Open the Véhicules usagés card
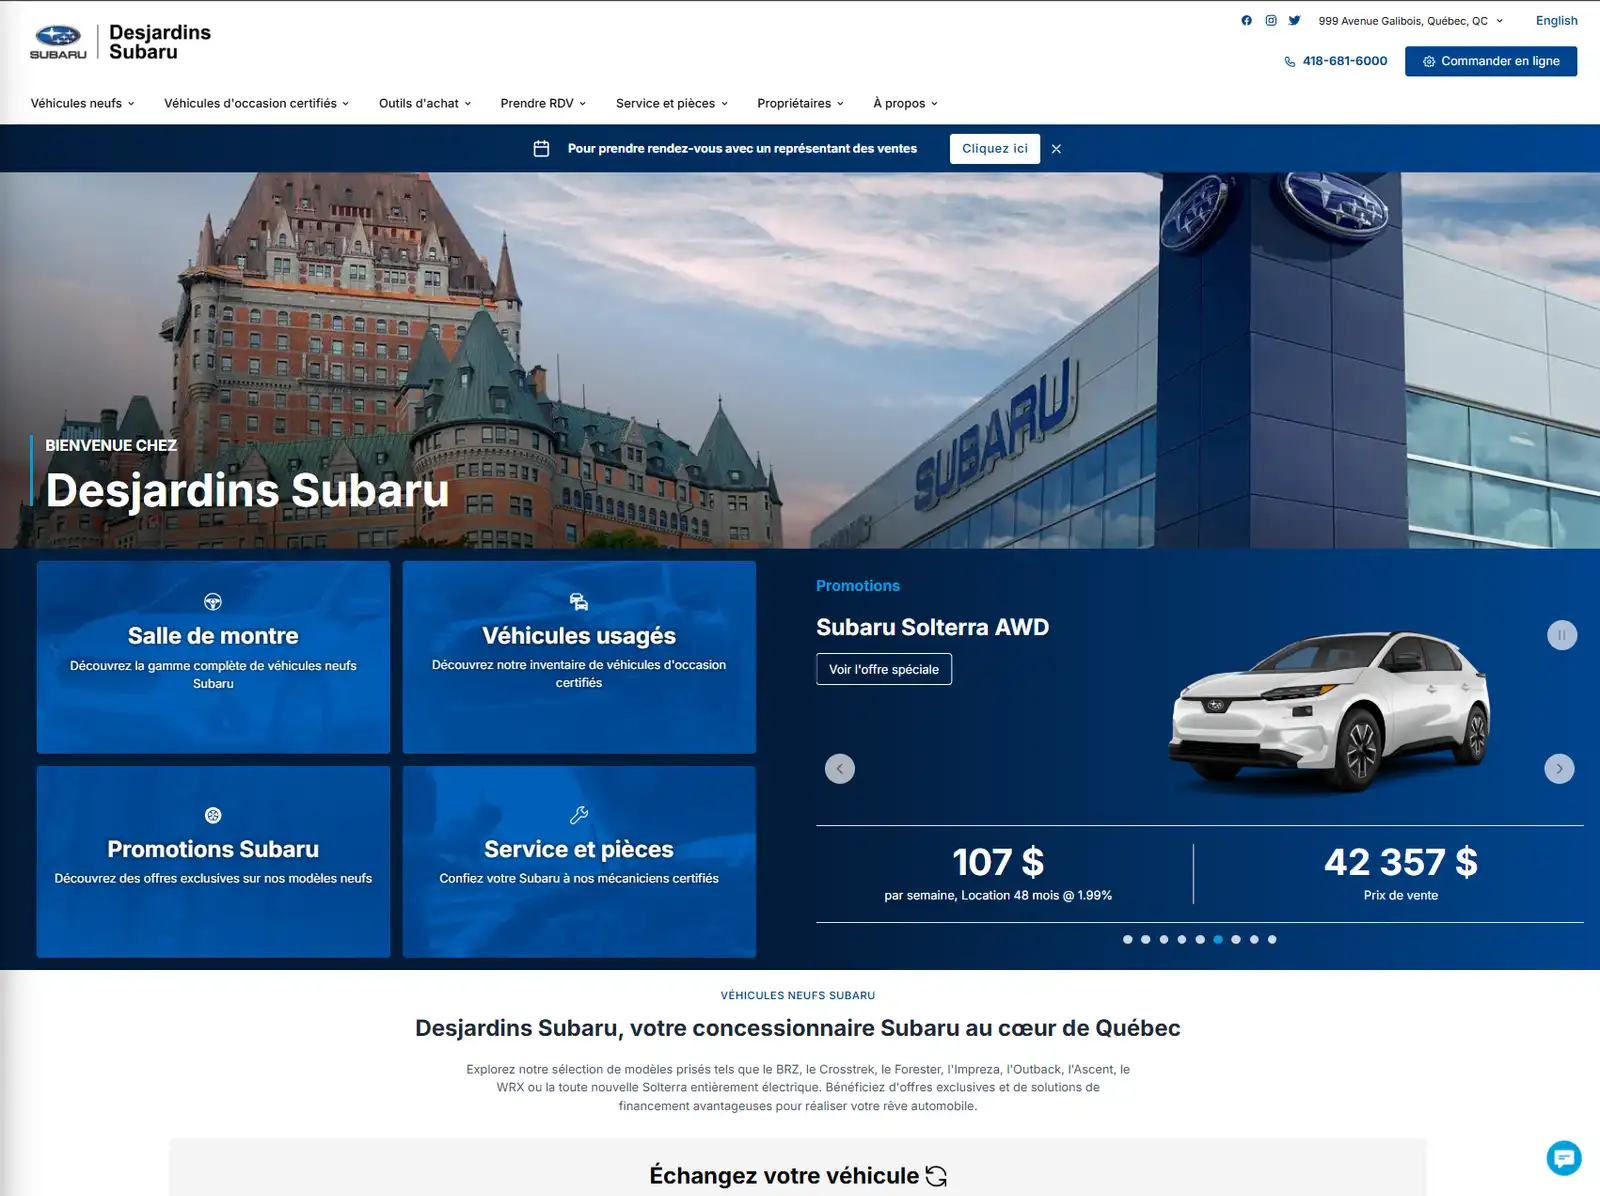 579,657
